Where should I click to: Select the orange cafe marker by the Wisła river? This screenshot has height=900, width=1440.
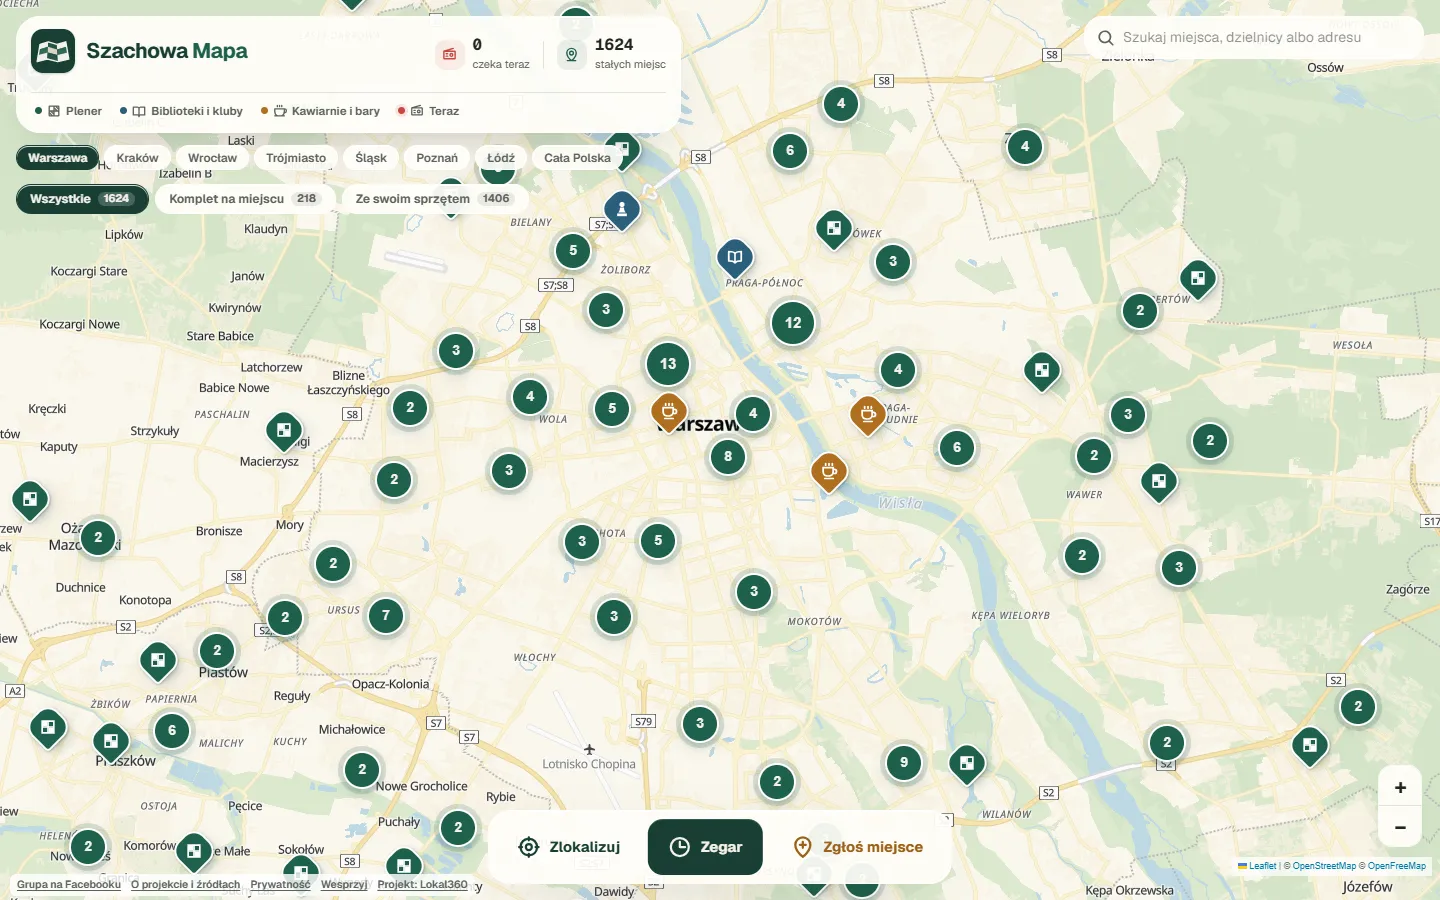tap(828, 471)
